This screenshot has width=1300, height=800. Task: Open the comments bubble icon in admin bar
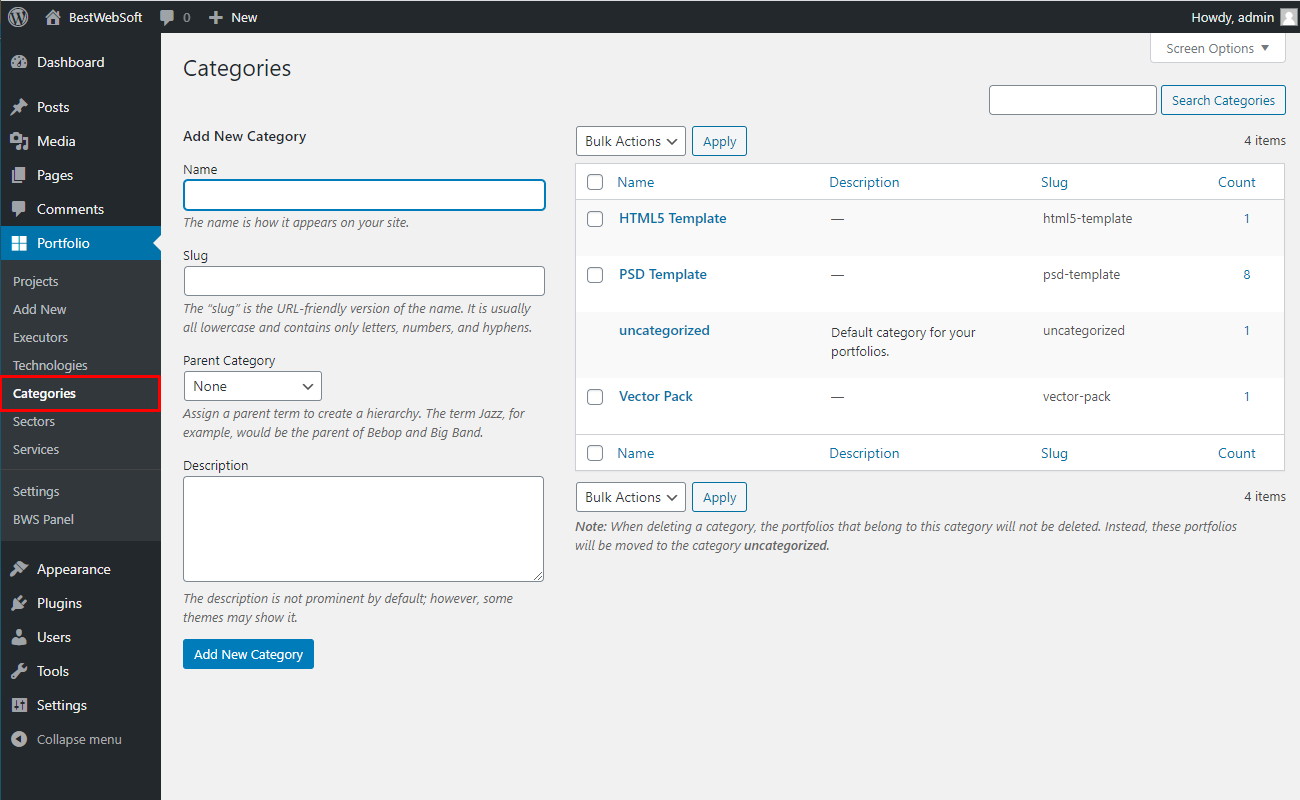pos(167,17)
